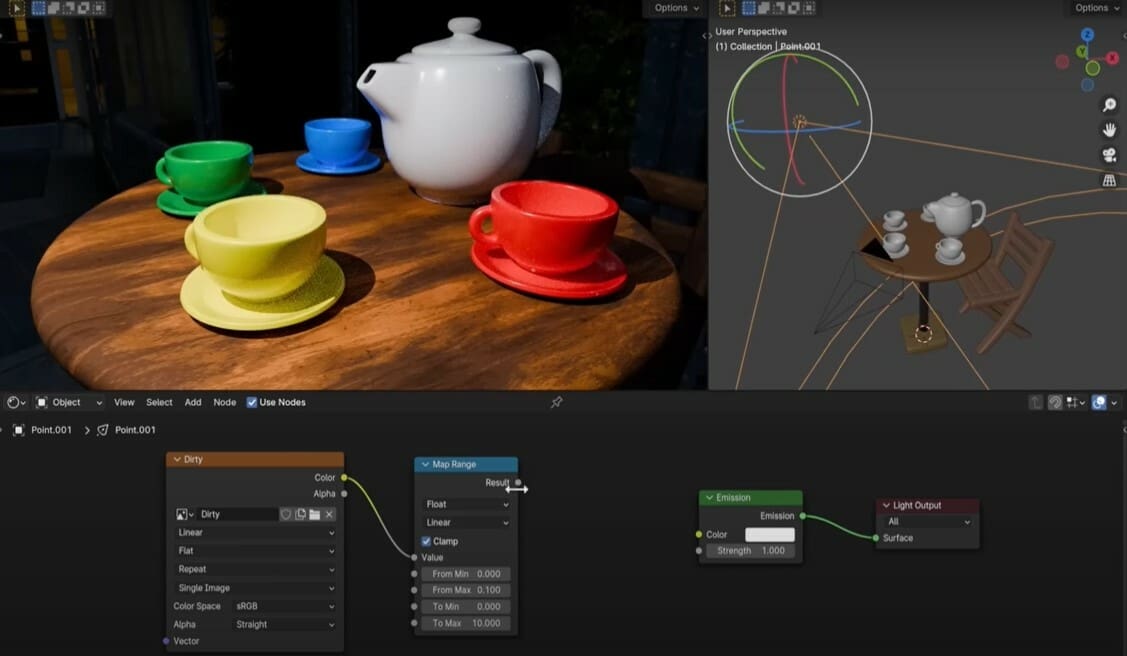This screenshot has width=1127, height=656.
Task: Uncheck Clamp in the Map Range node
Action: tap(426, 541)
